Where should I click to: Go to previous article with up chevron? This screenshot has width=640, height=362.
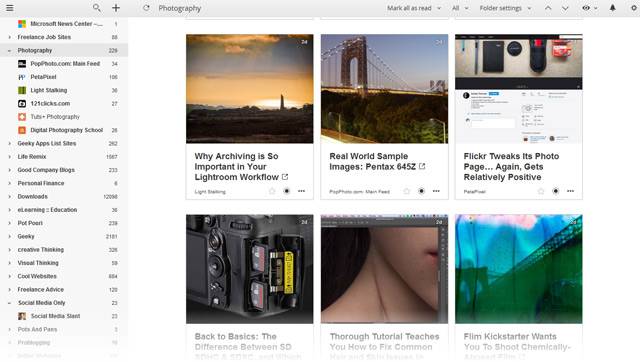click(548, 8)
